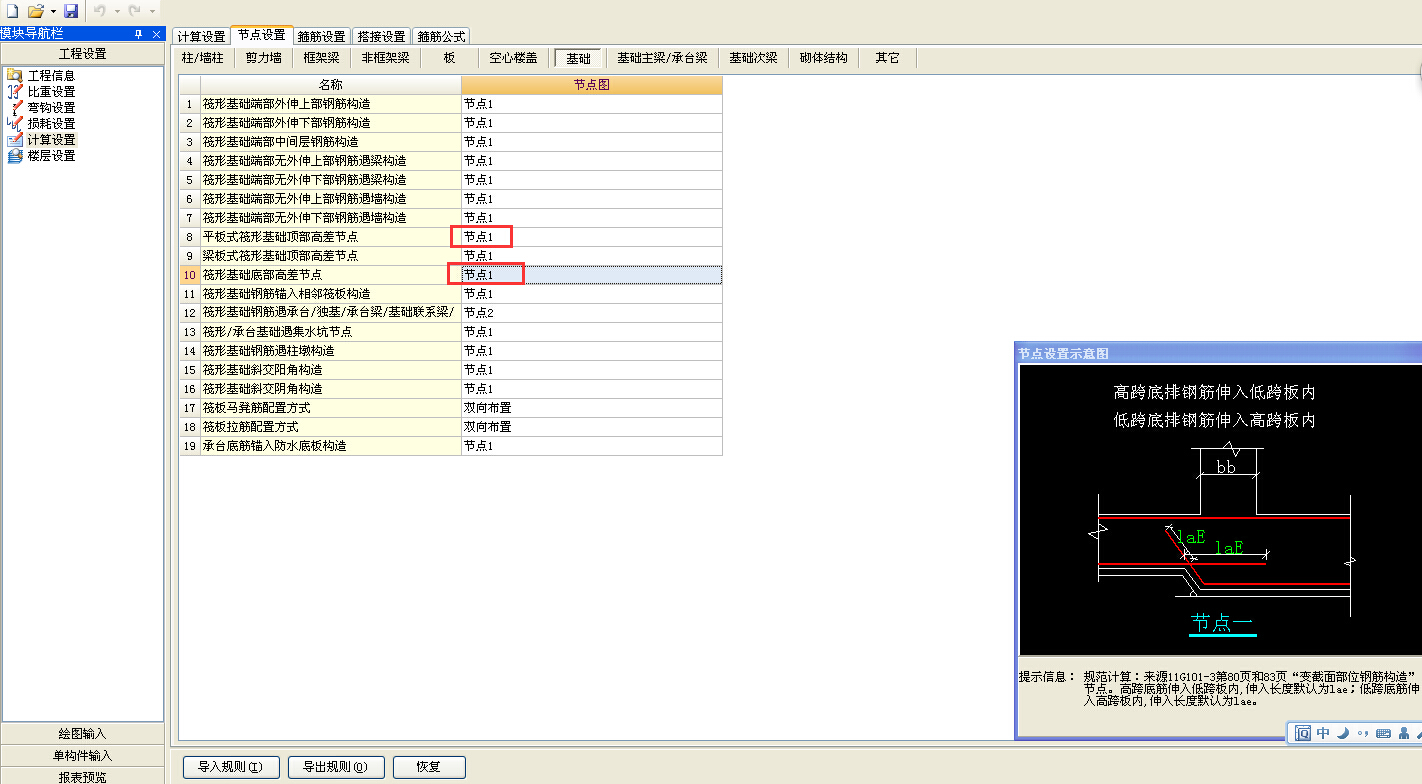
Task: Click the 节点设置示意图 diagram preview
Action: 1220,509
